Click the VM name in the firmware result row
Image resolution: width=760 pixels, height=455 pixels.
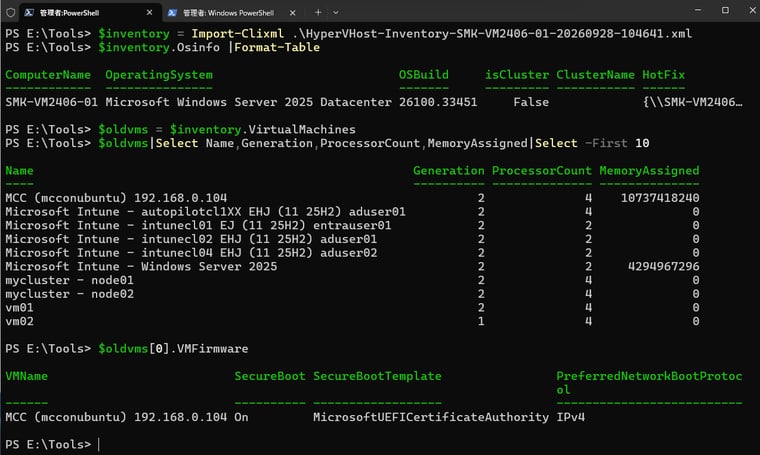tap(116, 417)
